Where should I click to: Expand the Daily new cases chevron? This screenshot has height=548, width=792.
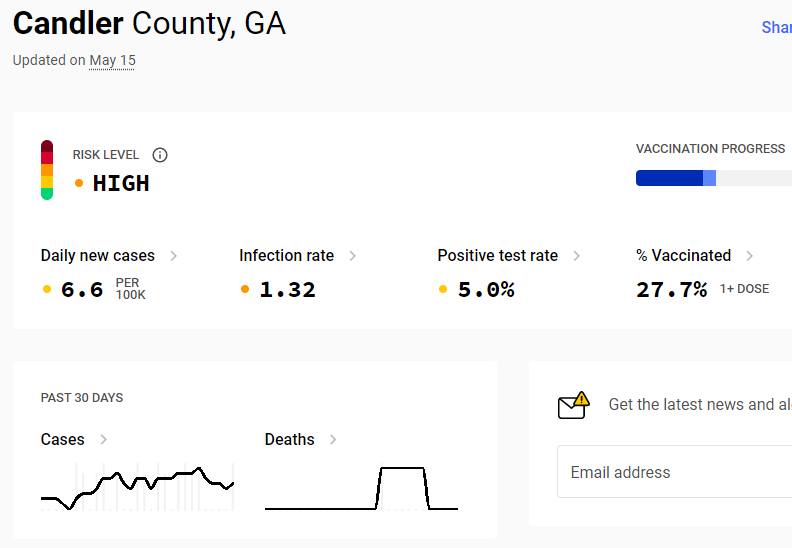pyautogui.click(x=174, y=256)
